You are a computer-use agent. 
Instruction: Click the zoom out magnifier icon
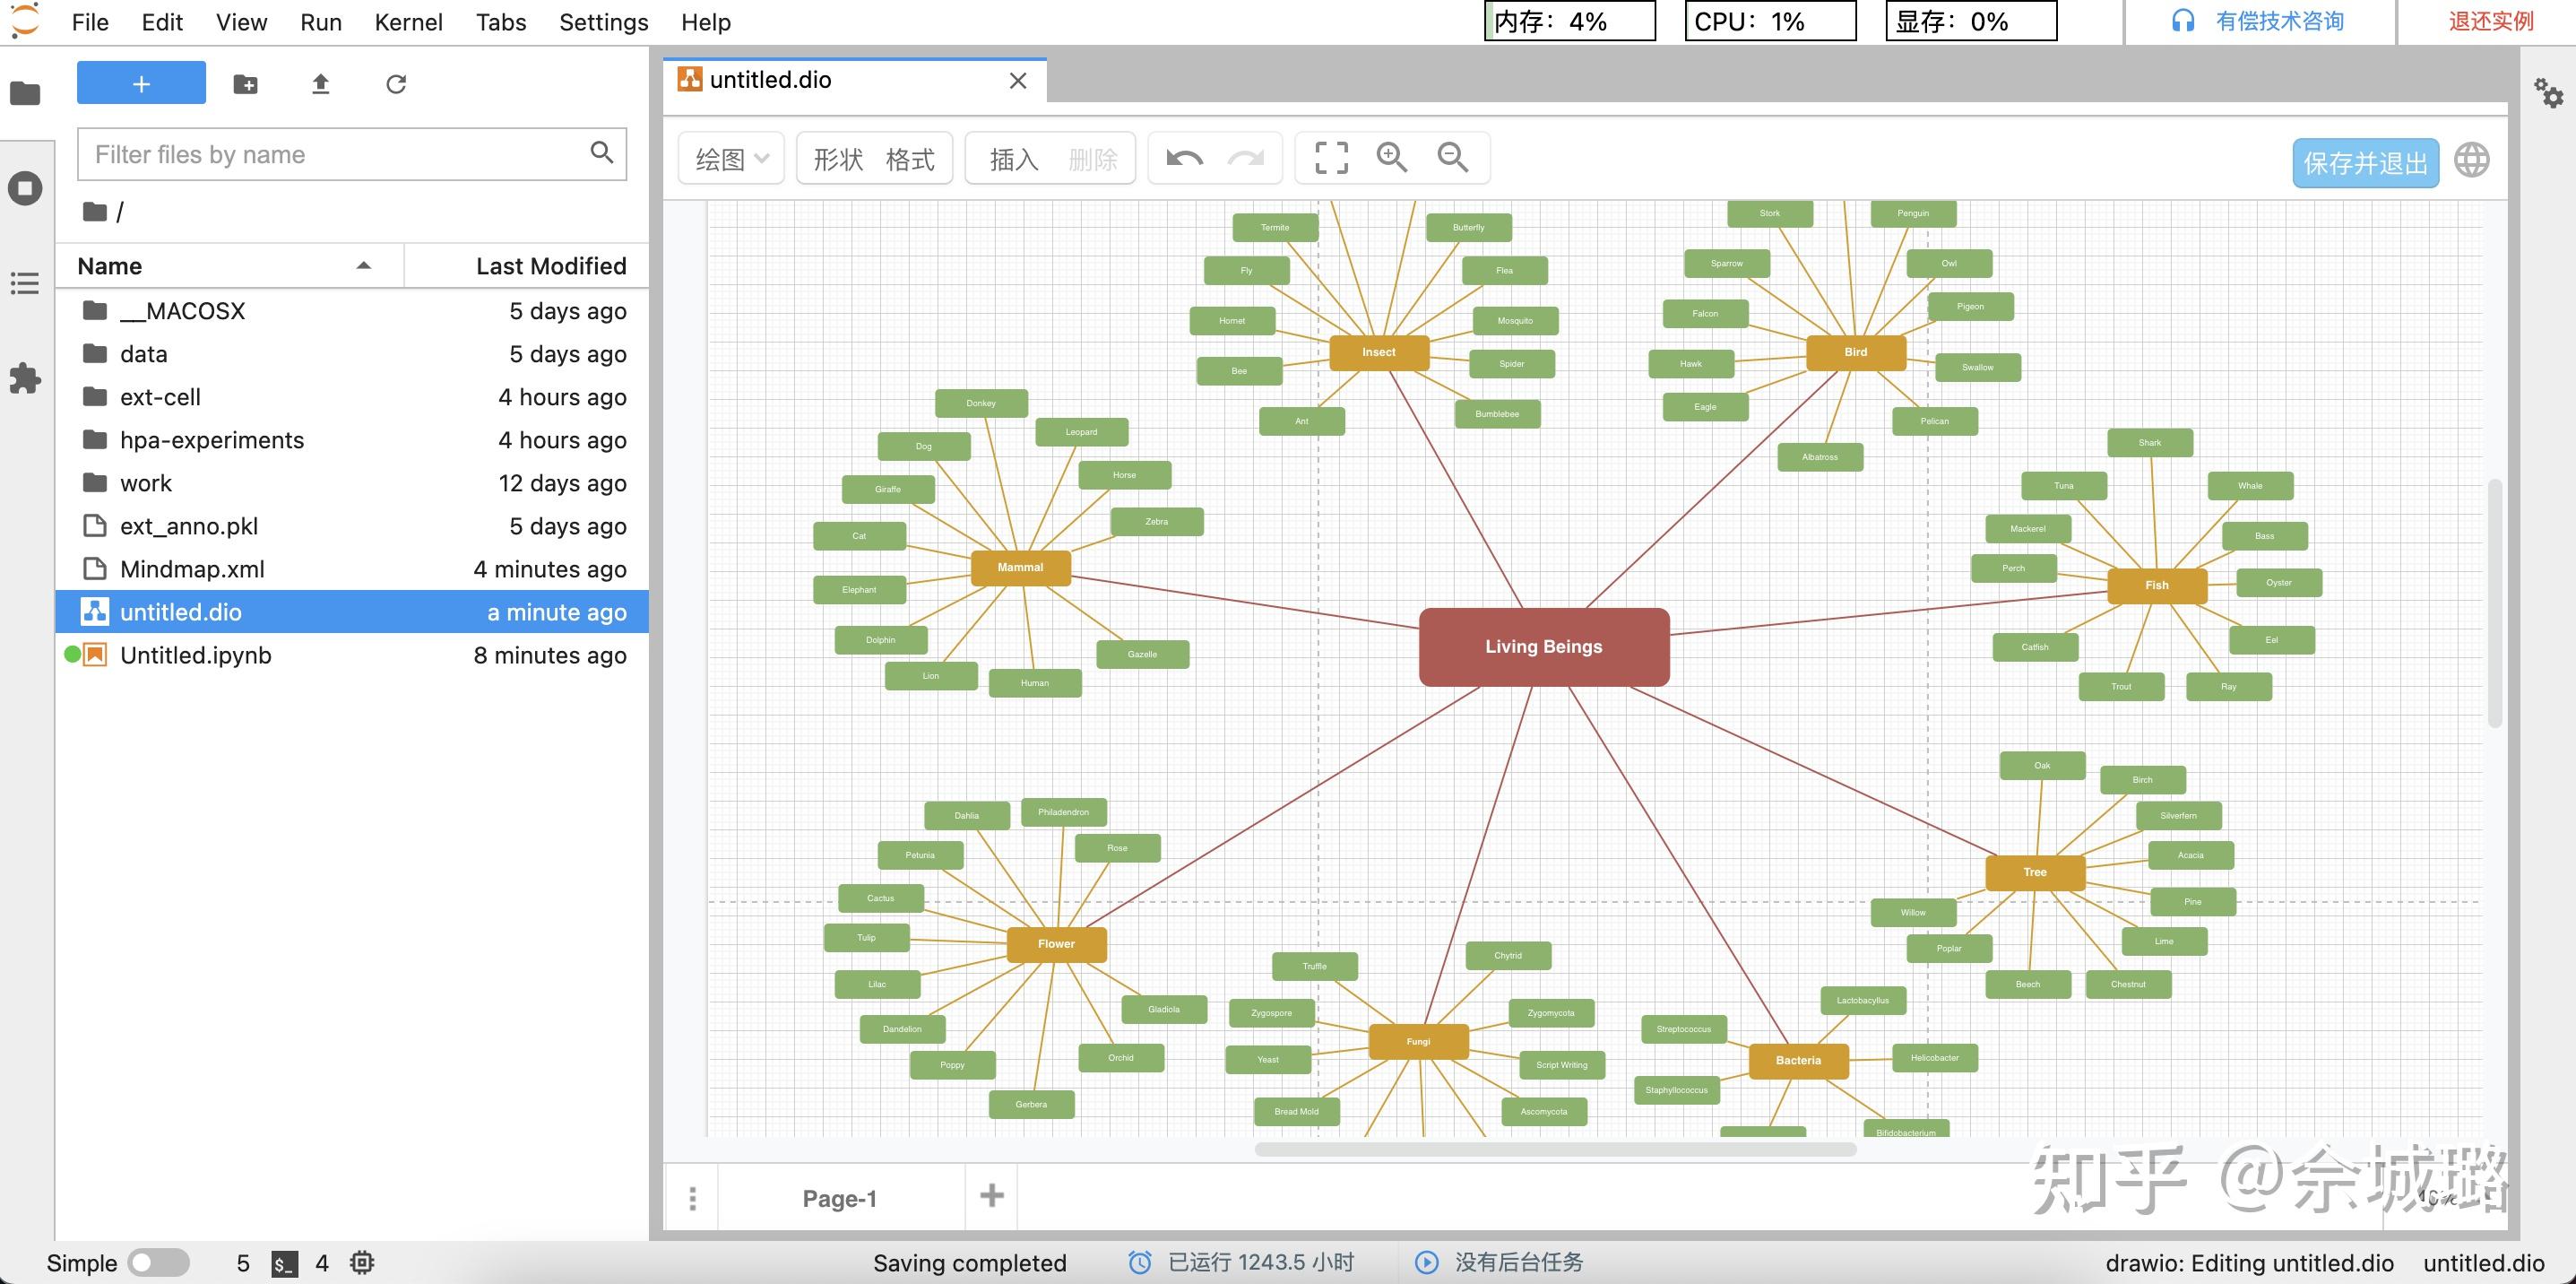1452,158
